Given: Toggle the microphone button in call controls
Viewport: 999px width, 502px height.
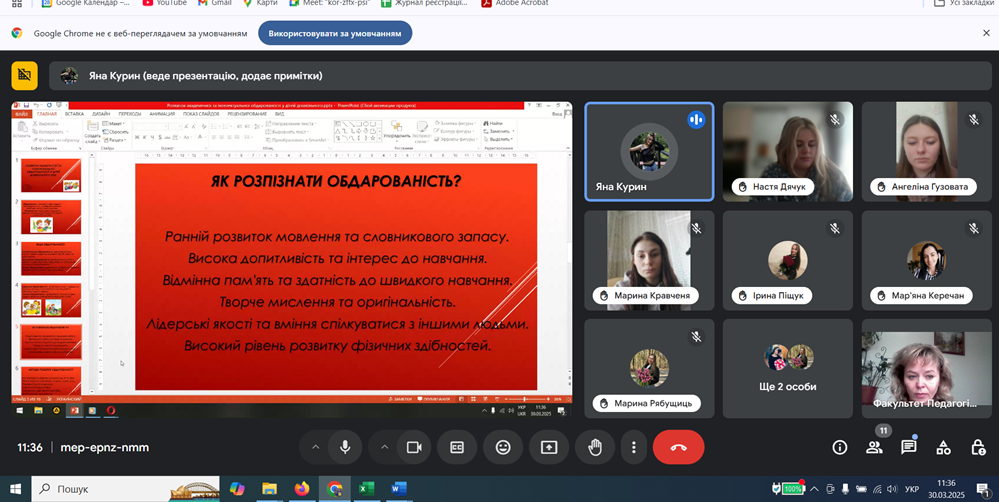Looking at the screenshot, I should (345, 447).
